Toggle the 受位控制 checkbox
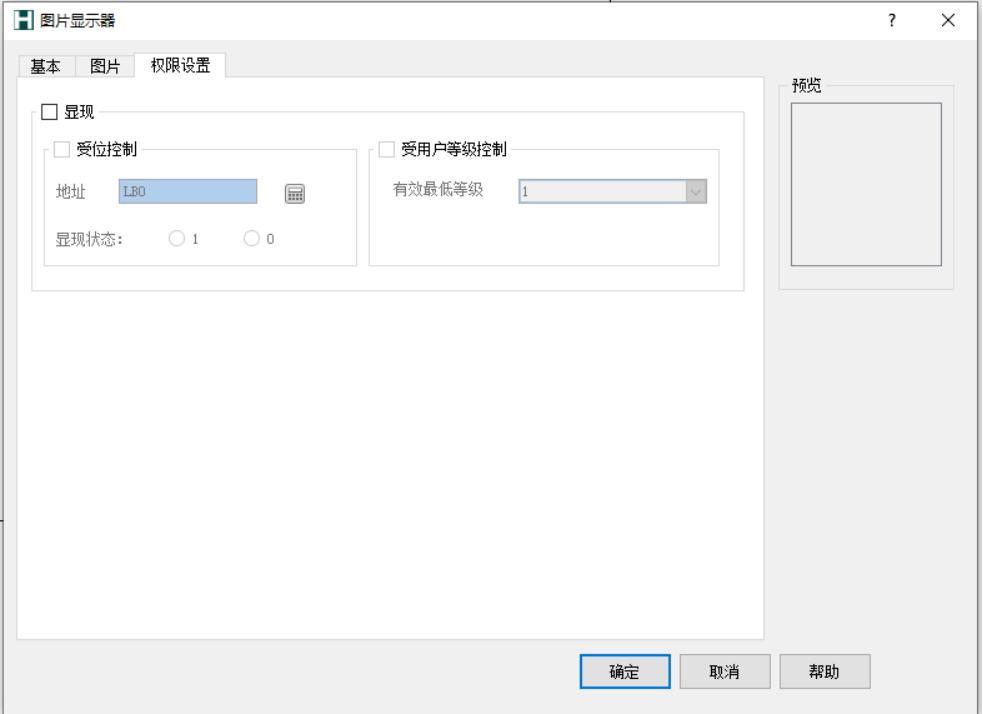 coord(62,150)
